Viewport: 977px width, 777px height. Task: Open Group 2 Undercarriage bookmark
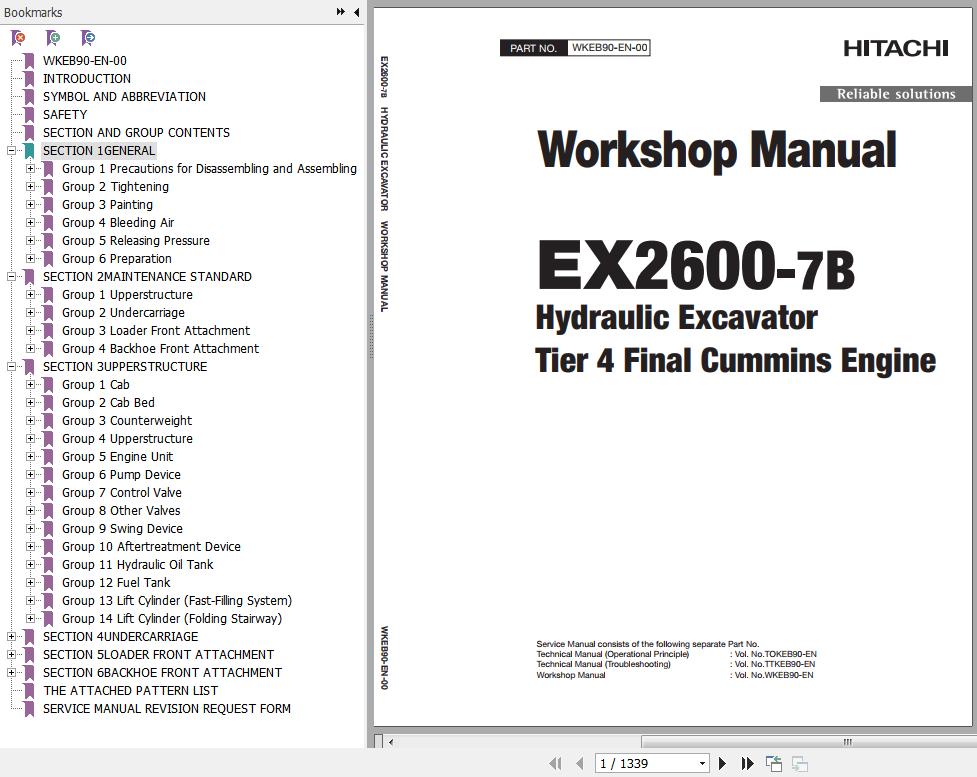coord(123,313)
